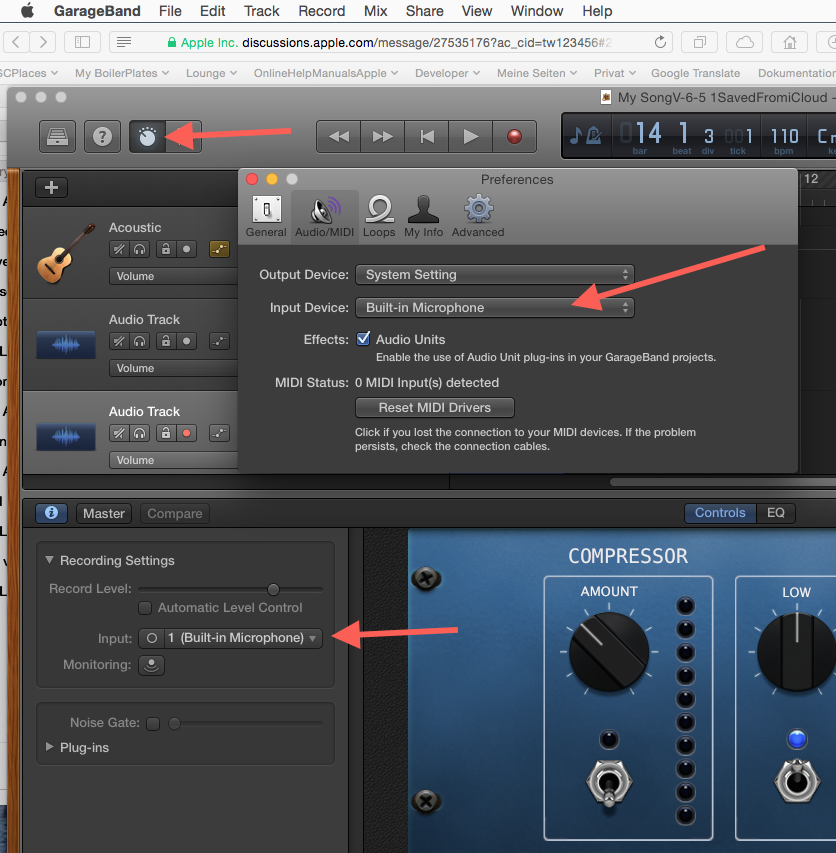The width and height of the screenshot is (836, 853).
Task: Turn the Compressor AMOUNT knob
Action: click(x=609, y=652)
